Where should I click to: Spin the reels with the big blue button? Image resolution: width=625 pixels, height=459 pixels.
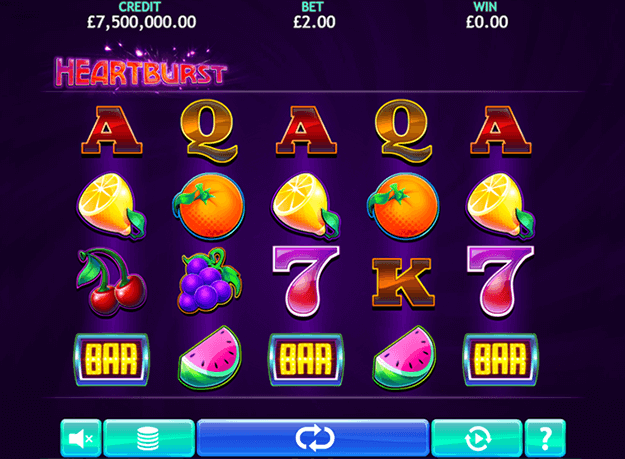coord(313,437)
